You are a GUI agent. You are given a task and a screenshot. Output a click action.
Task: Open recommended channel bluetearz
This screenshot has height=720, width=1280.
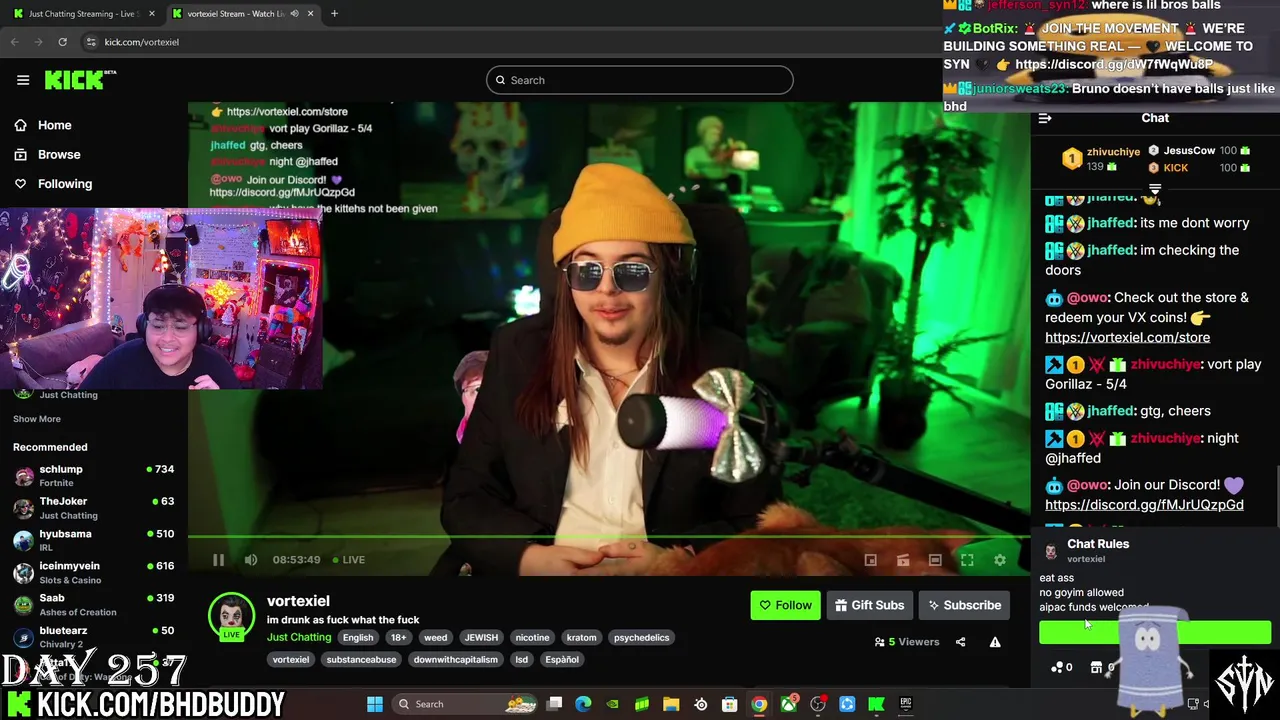(94, 637)
